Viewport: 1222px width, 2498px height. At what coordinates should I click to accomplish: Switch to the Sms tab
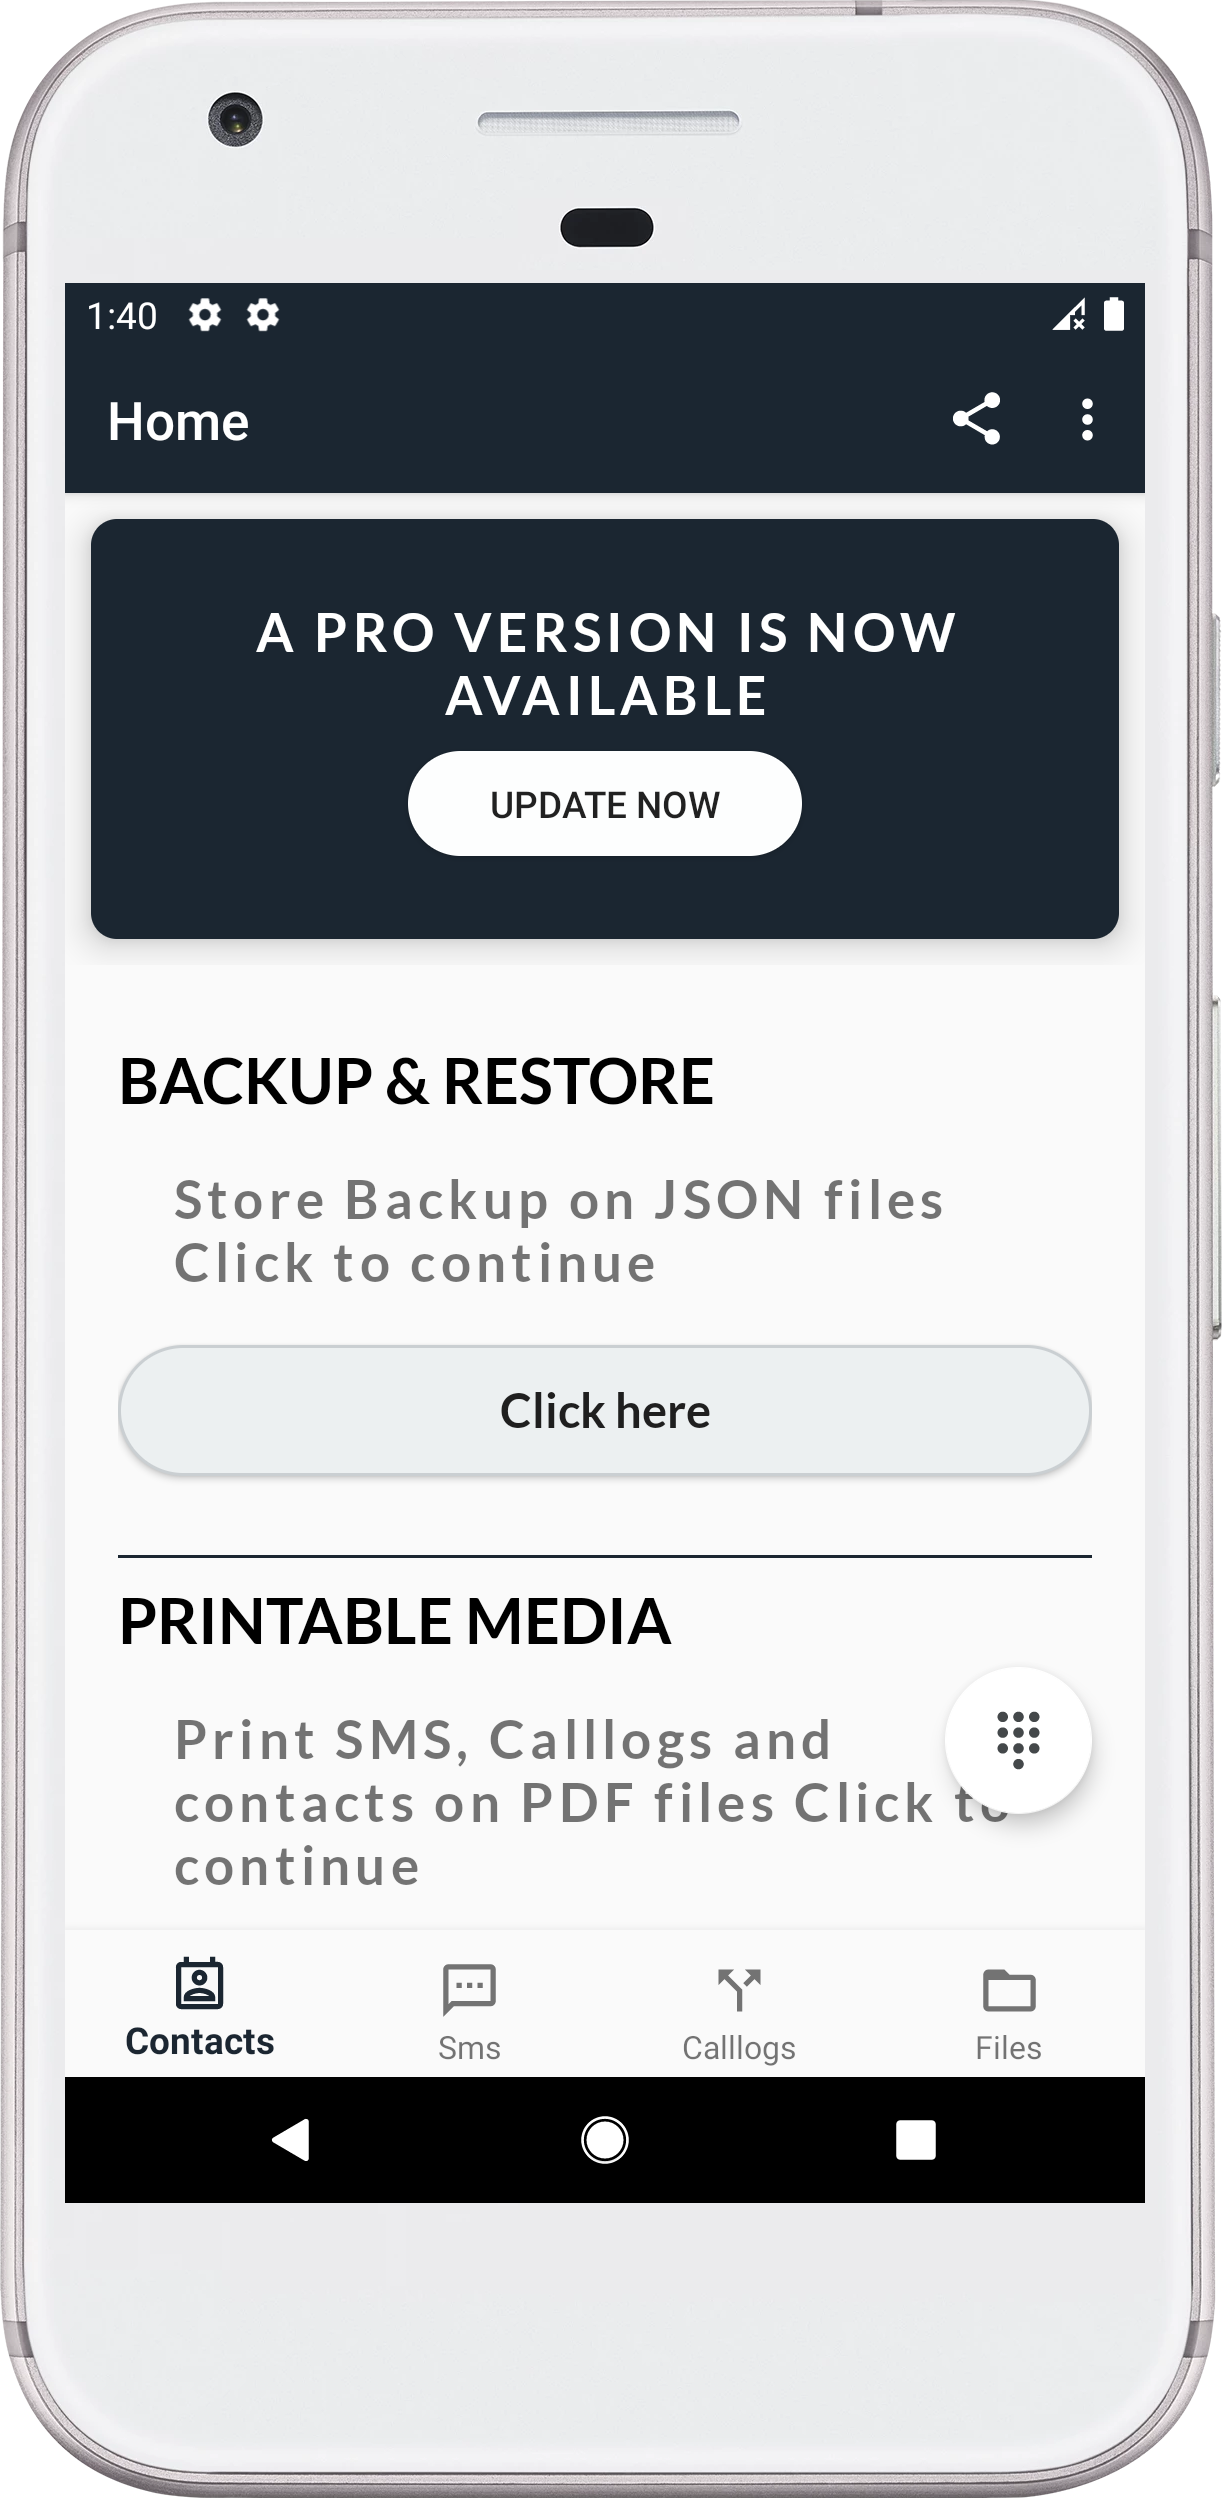point(469,2011)
